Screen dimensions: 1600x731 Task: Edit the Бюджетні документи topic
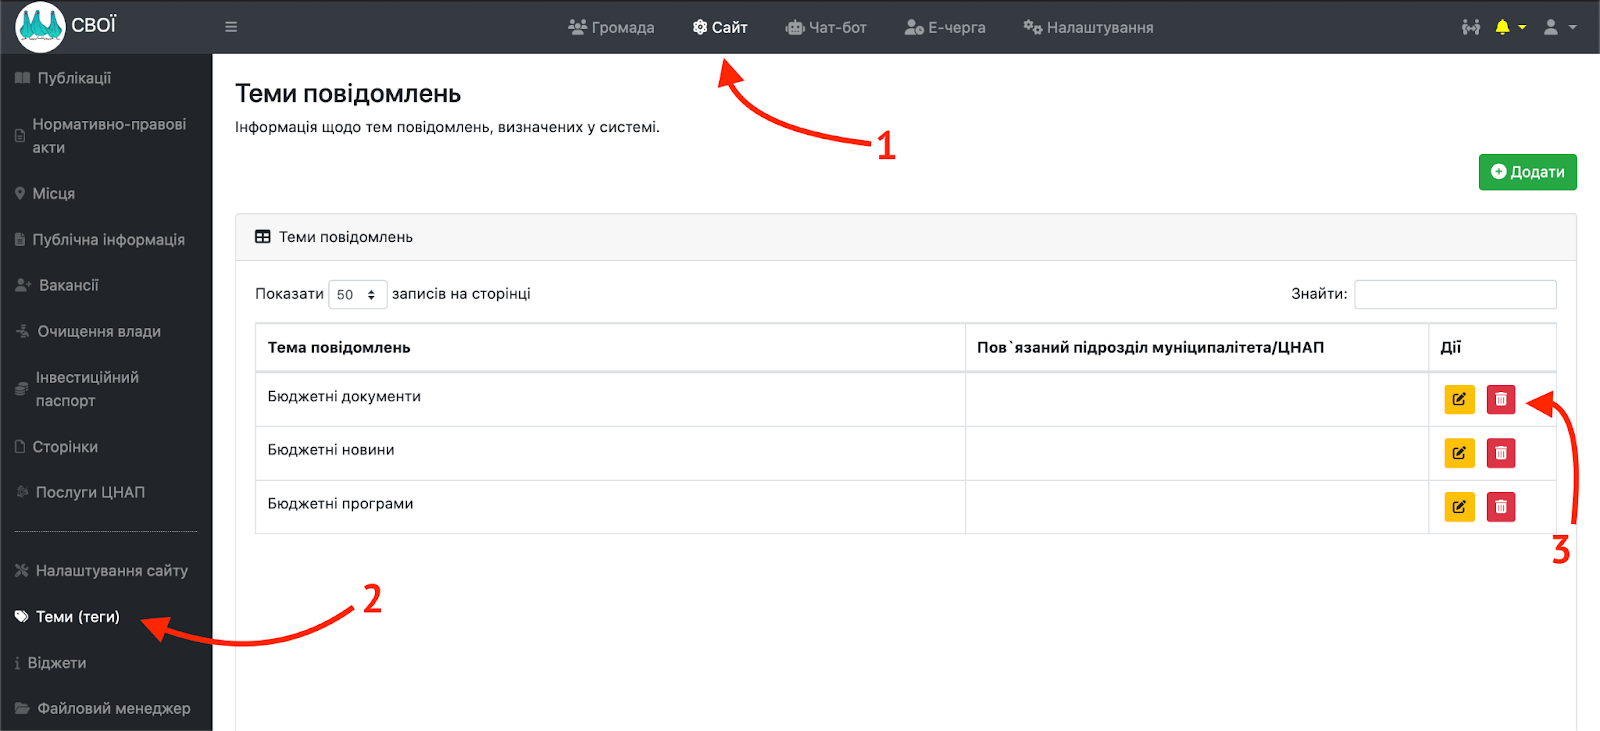[1459, 399]
